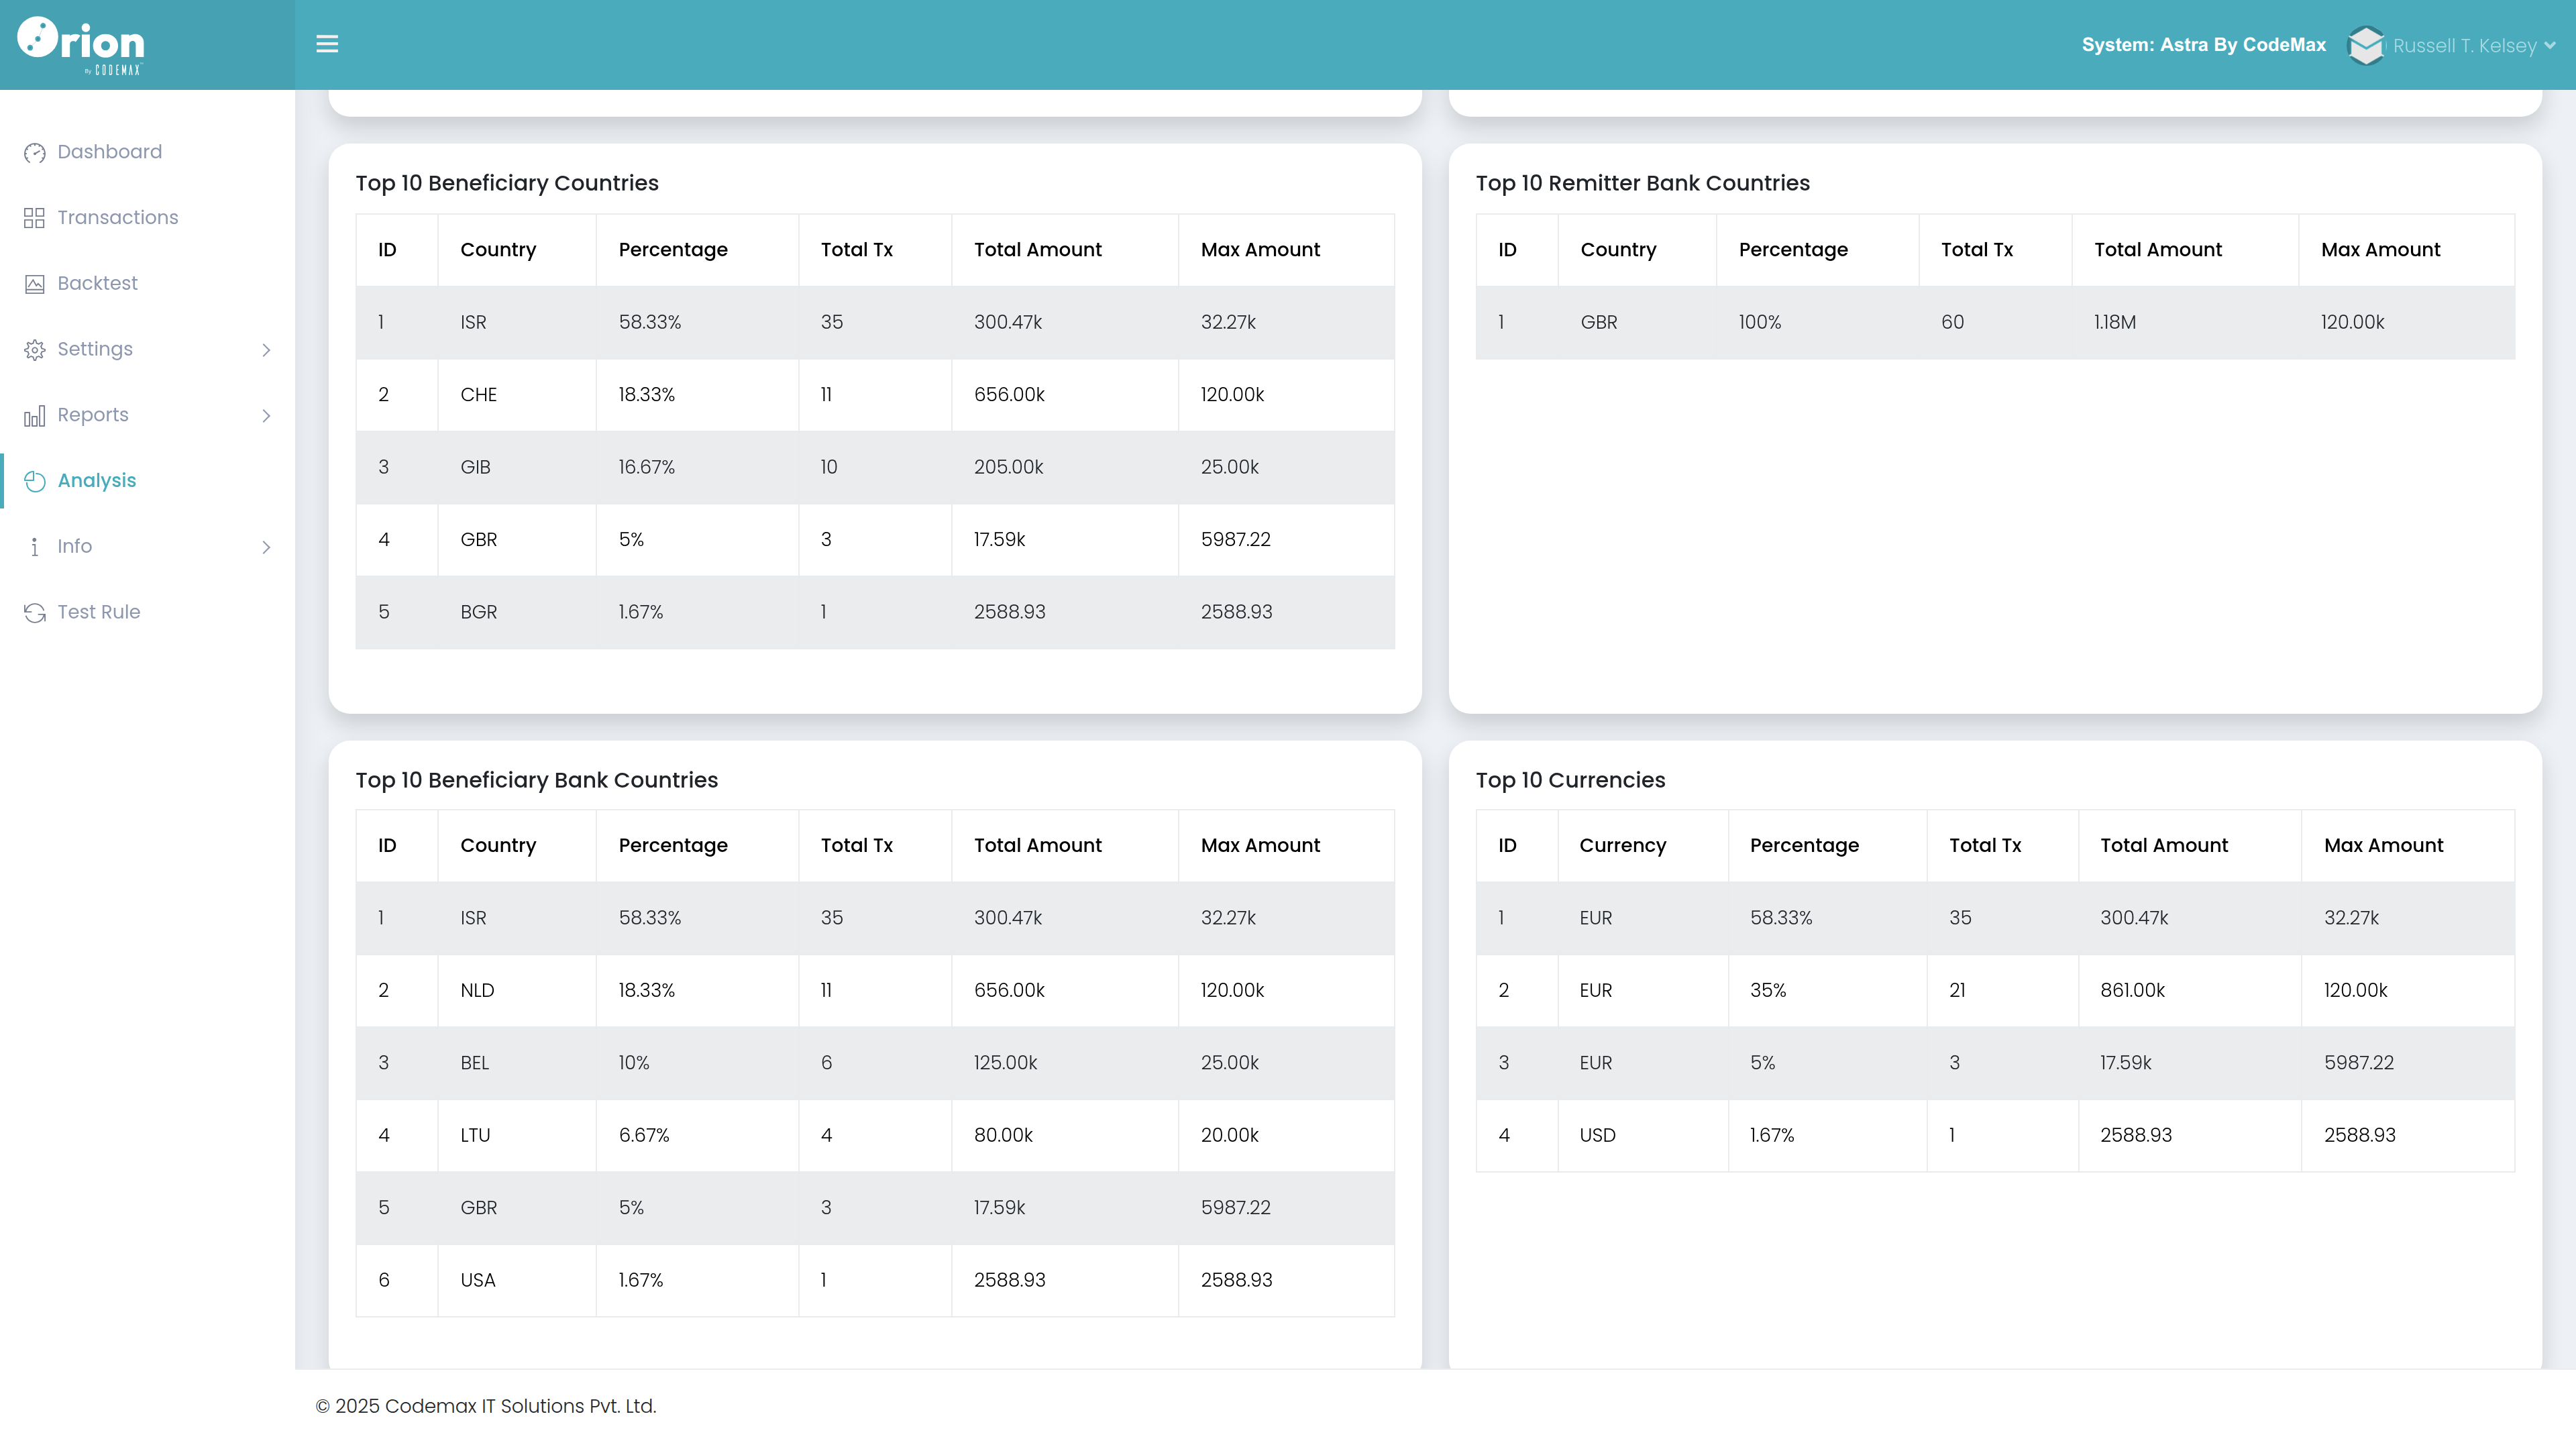Screen dimensions: 2576x1449
Task: Expand the Settings submenu chevron
Action: pos(266,350)
